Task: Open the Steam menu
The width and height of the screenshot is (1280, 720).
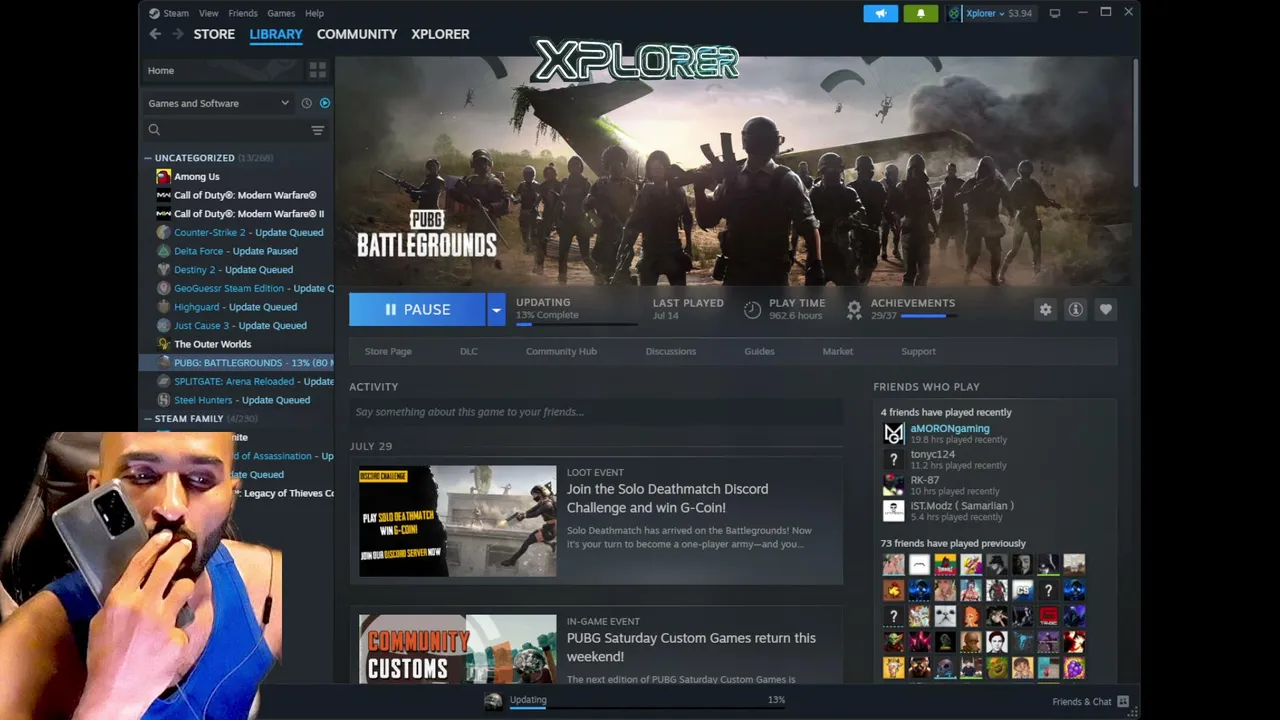Action: (x=176, y=13)
